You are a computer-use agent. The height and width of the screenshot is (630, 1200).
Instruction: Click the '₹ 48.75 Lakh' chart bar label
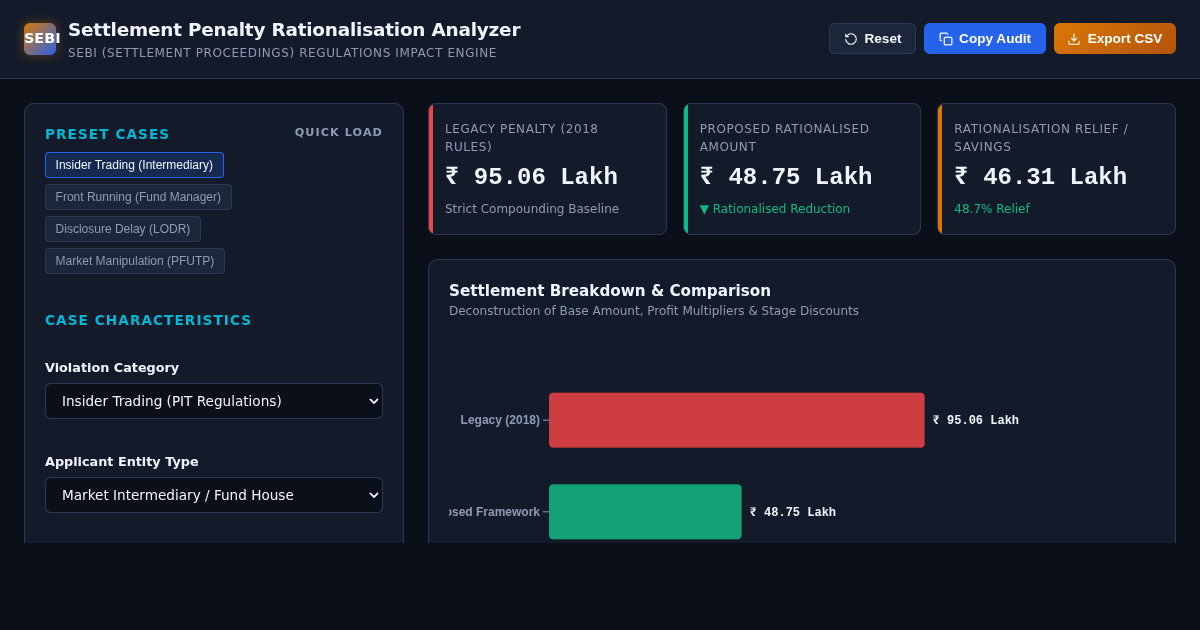pyautogui.click(x=793, y=513)
